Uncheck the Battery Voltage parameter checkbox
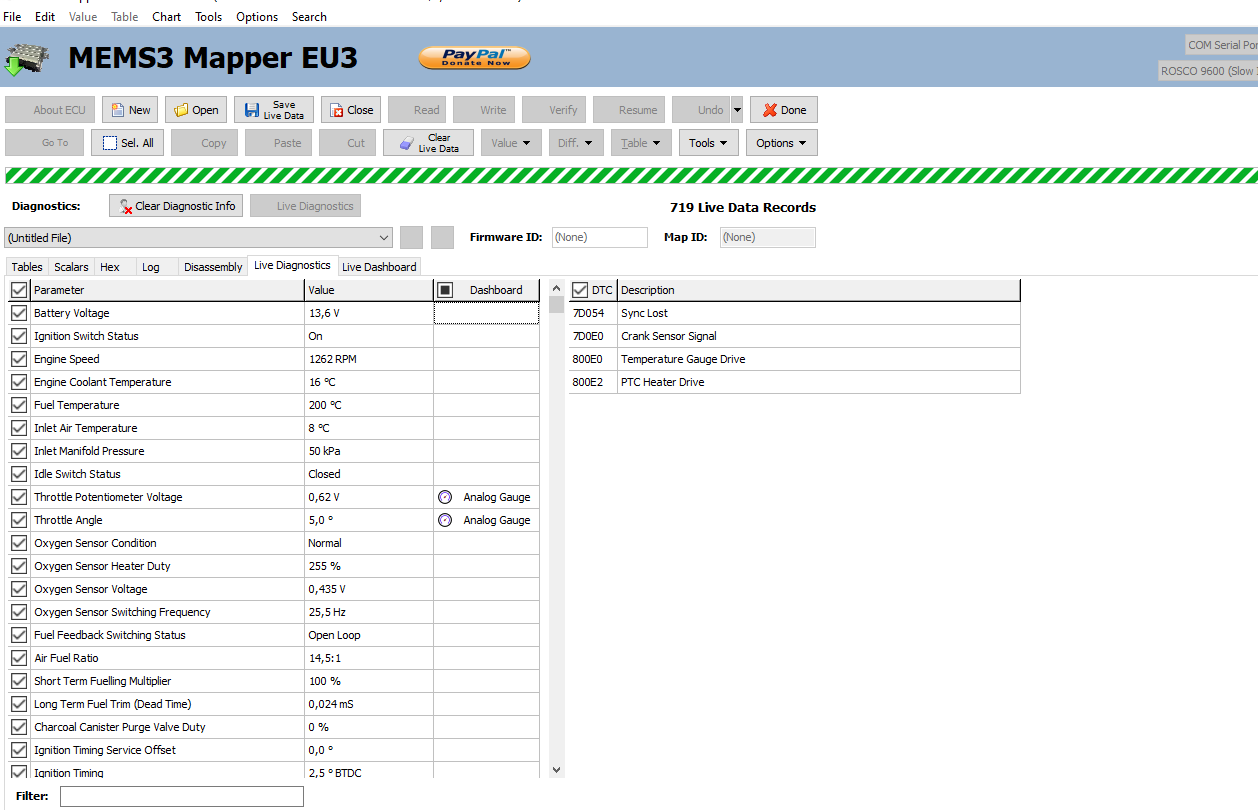The width and height of the screenshot is (1258, 810). 19,313
